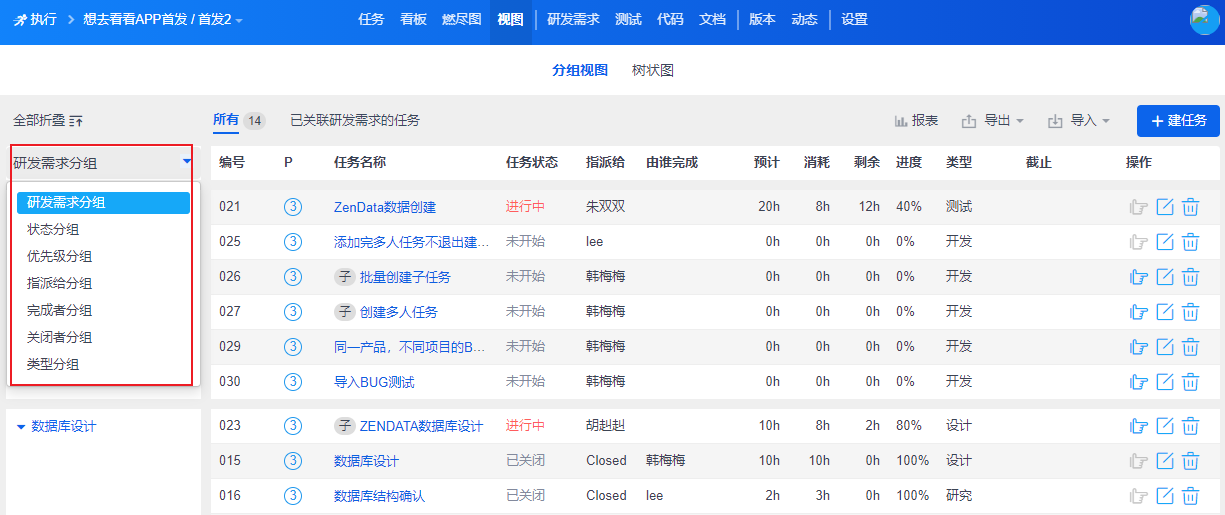The height and width of the screenshot is (515, 1225).
Task: Open 燃尽图 in top navigation
Action: pos(461,20)
